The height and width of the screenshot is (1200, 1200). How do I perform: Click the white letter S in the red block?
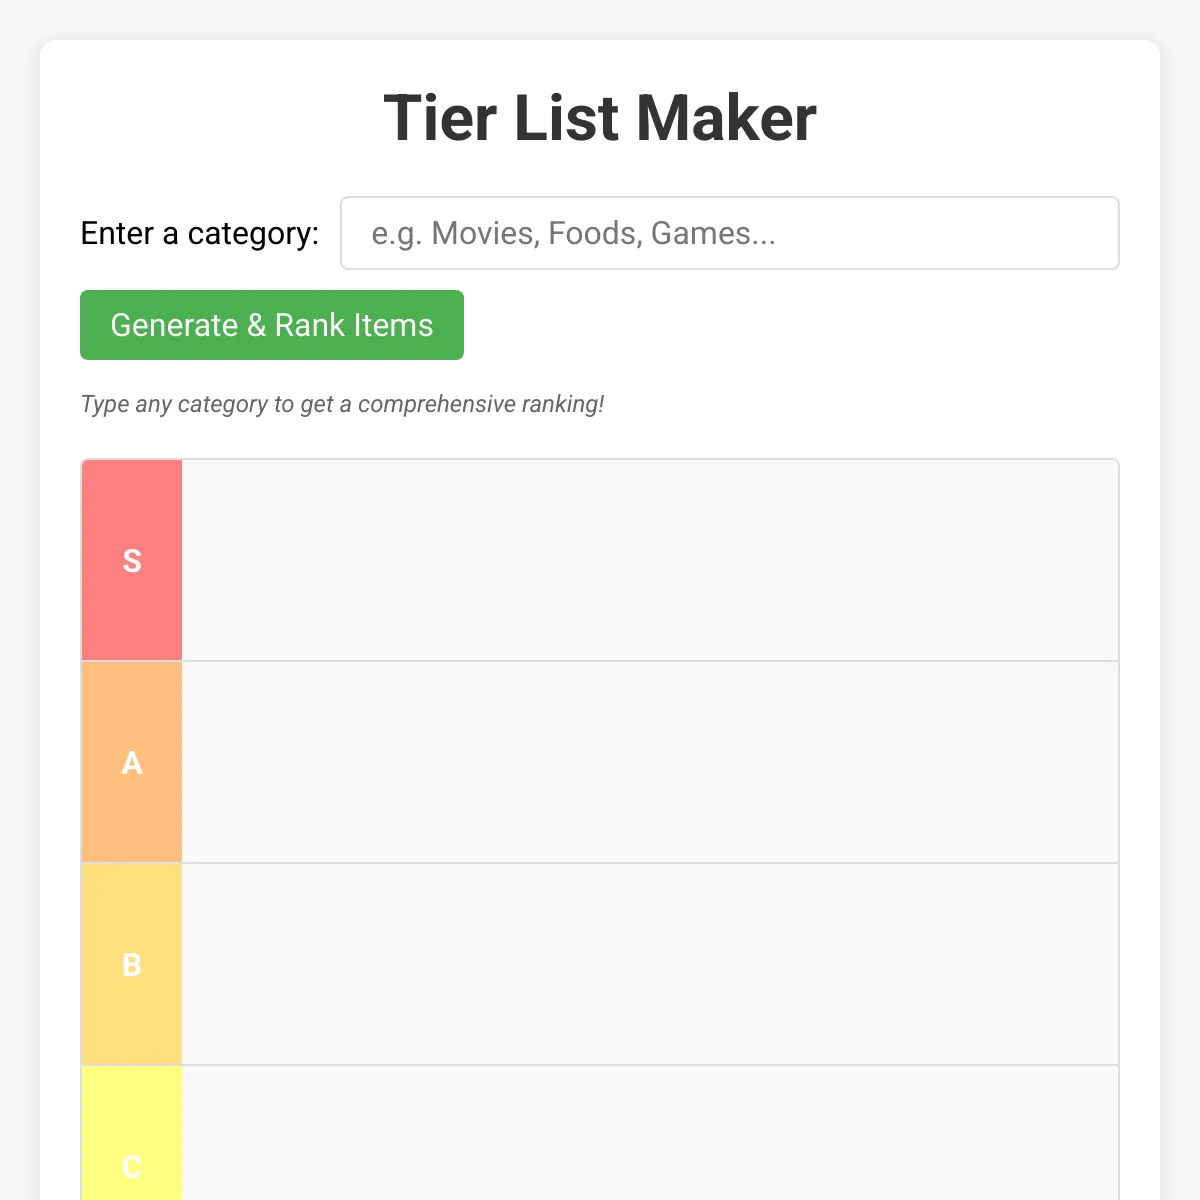[x=132, y=561]
